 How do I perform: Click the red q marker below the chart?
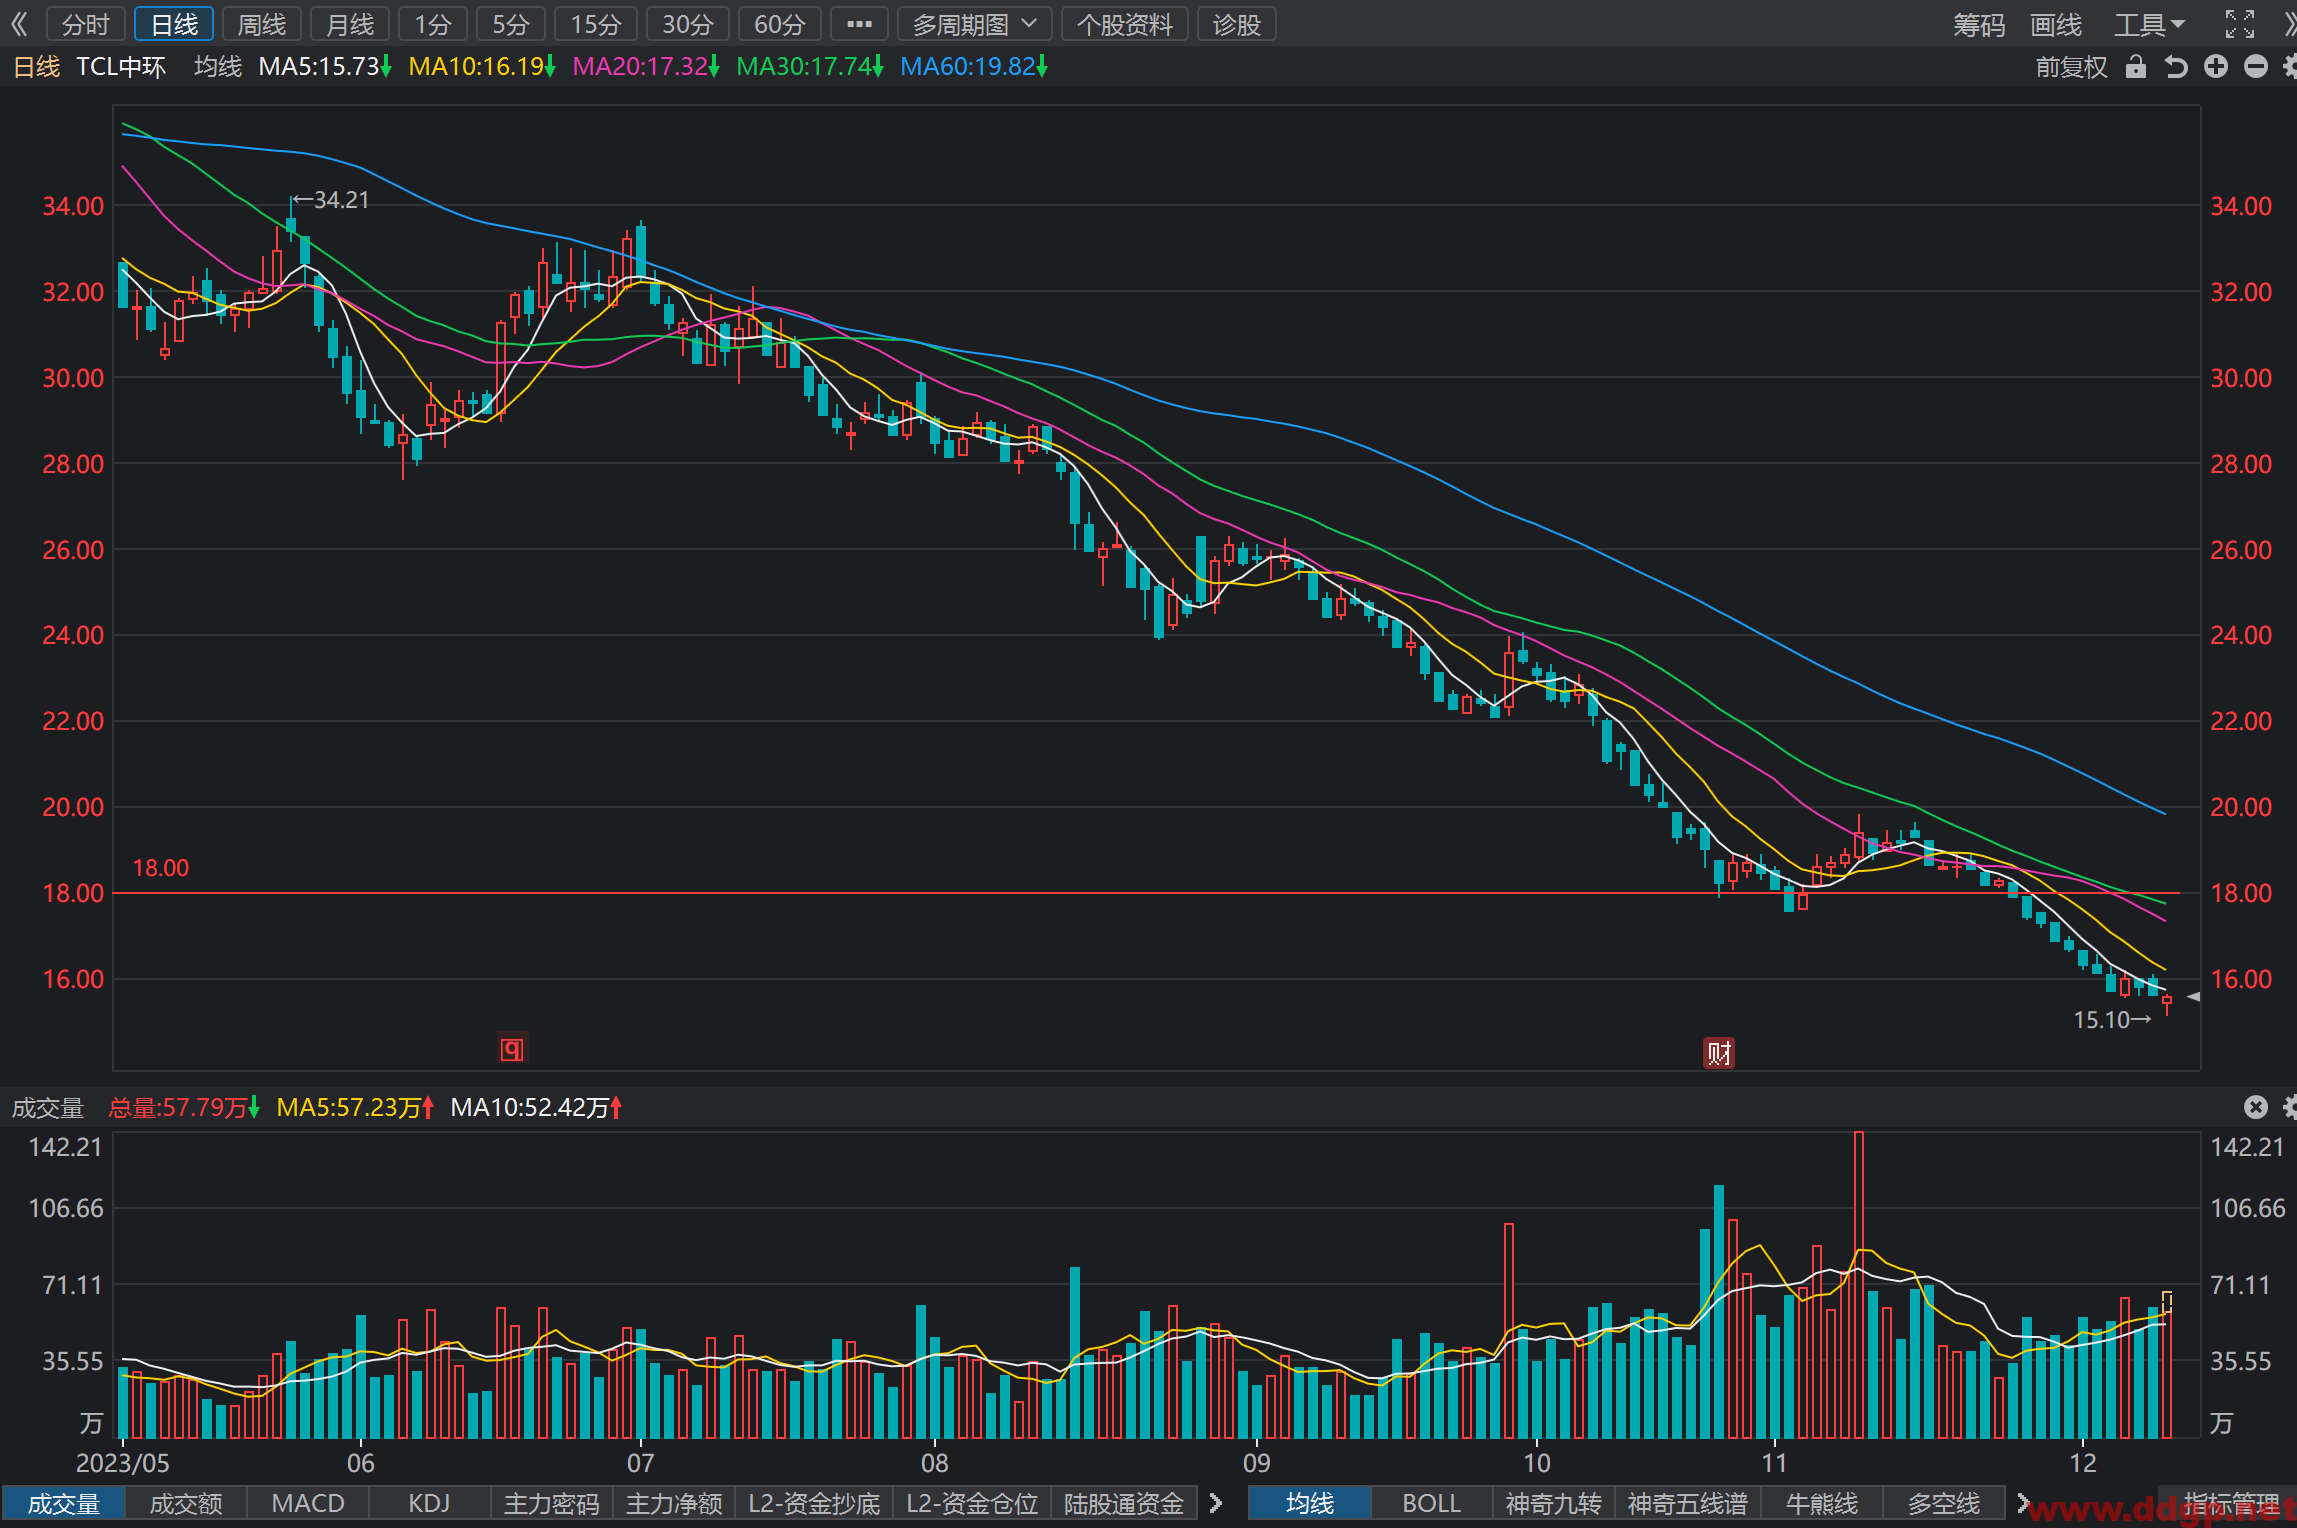click(x=512, y=1049)
